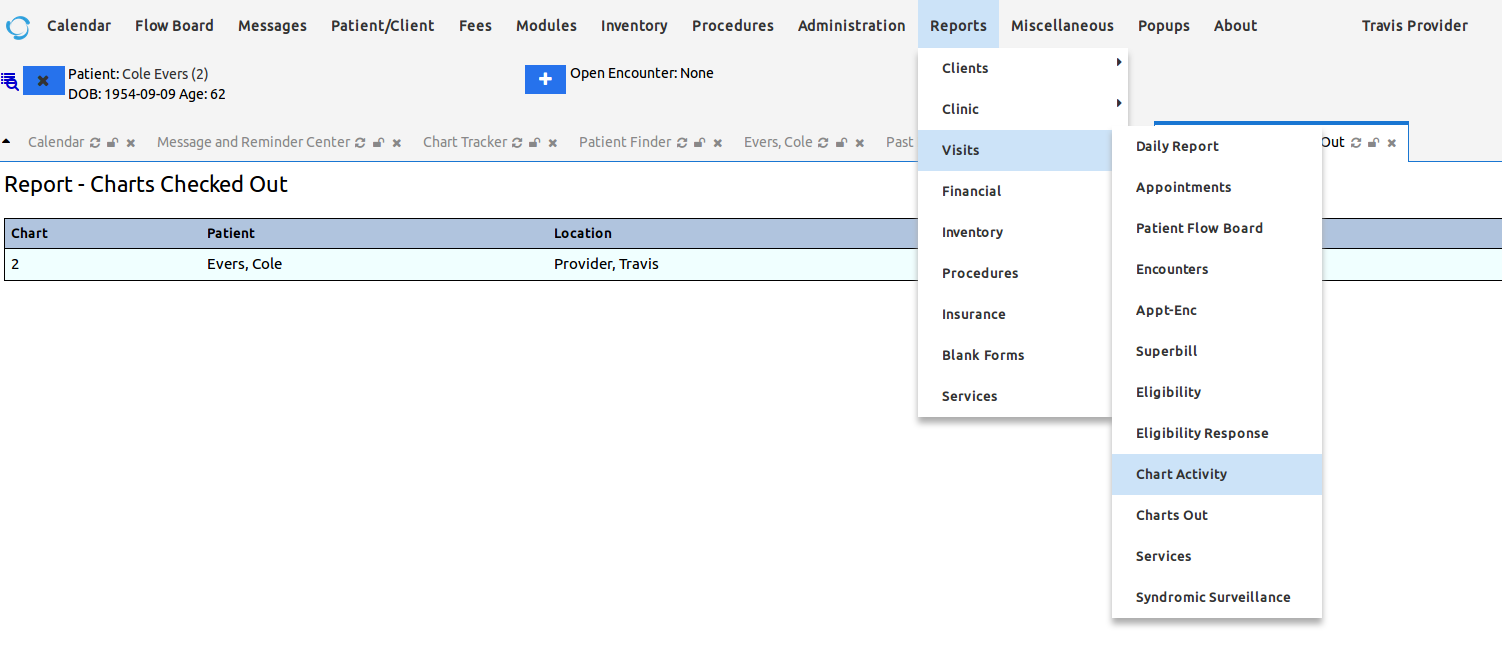Screen dimensions: 1502x647
Task: Choose Syndromic Surveillance report
Action: [x=1212, y=597]
